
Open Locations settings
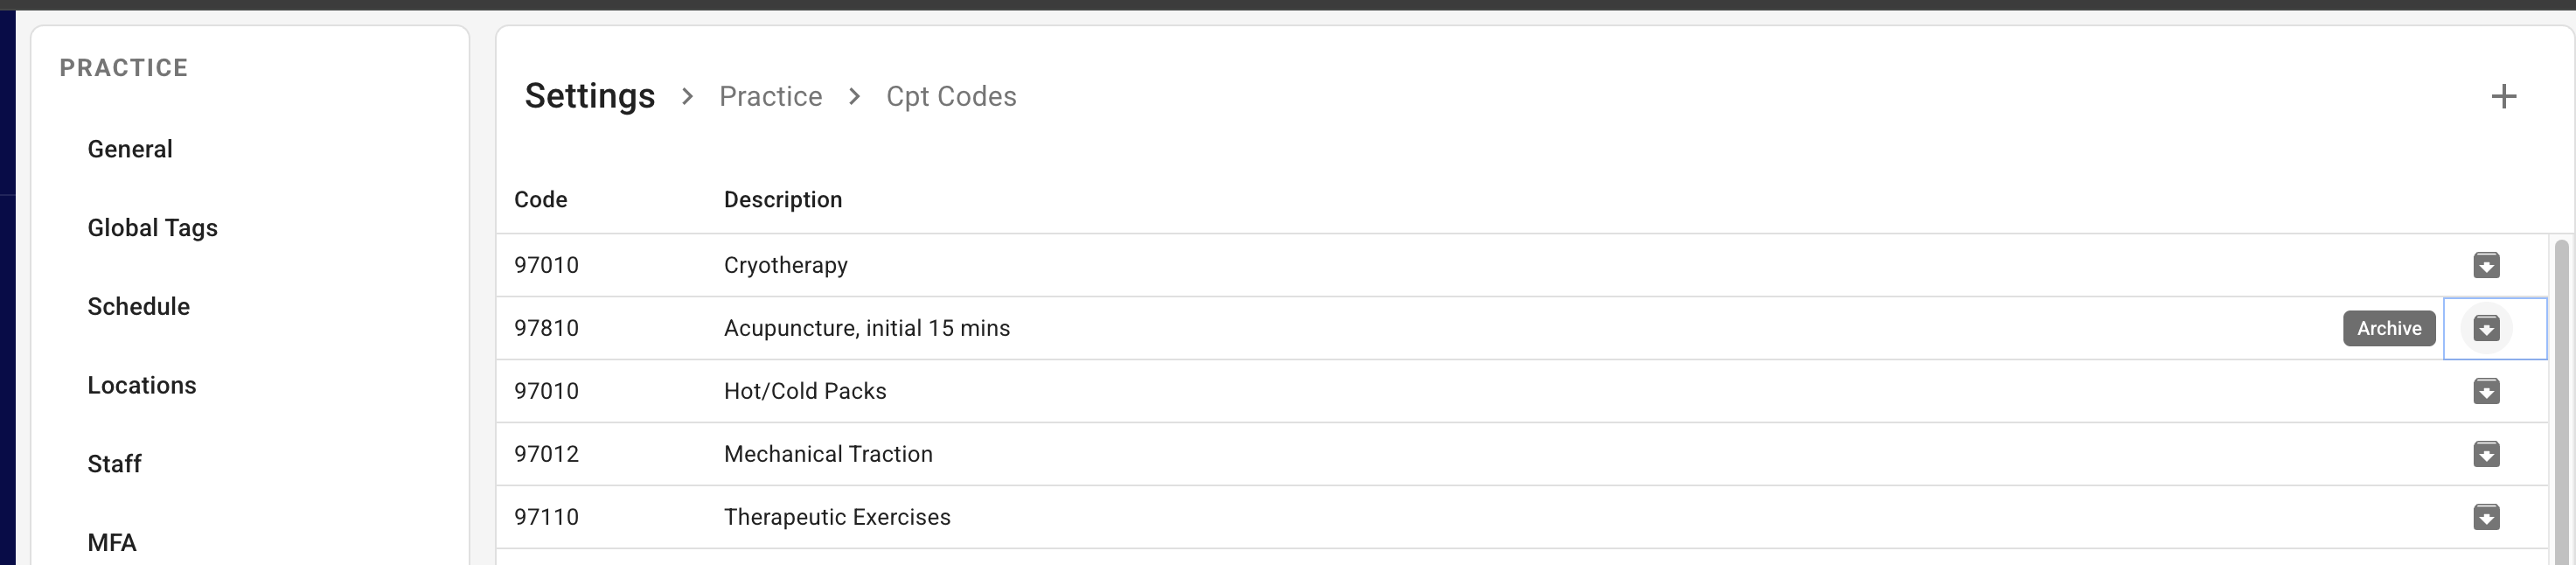click(141, 385)
